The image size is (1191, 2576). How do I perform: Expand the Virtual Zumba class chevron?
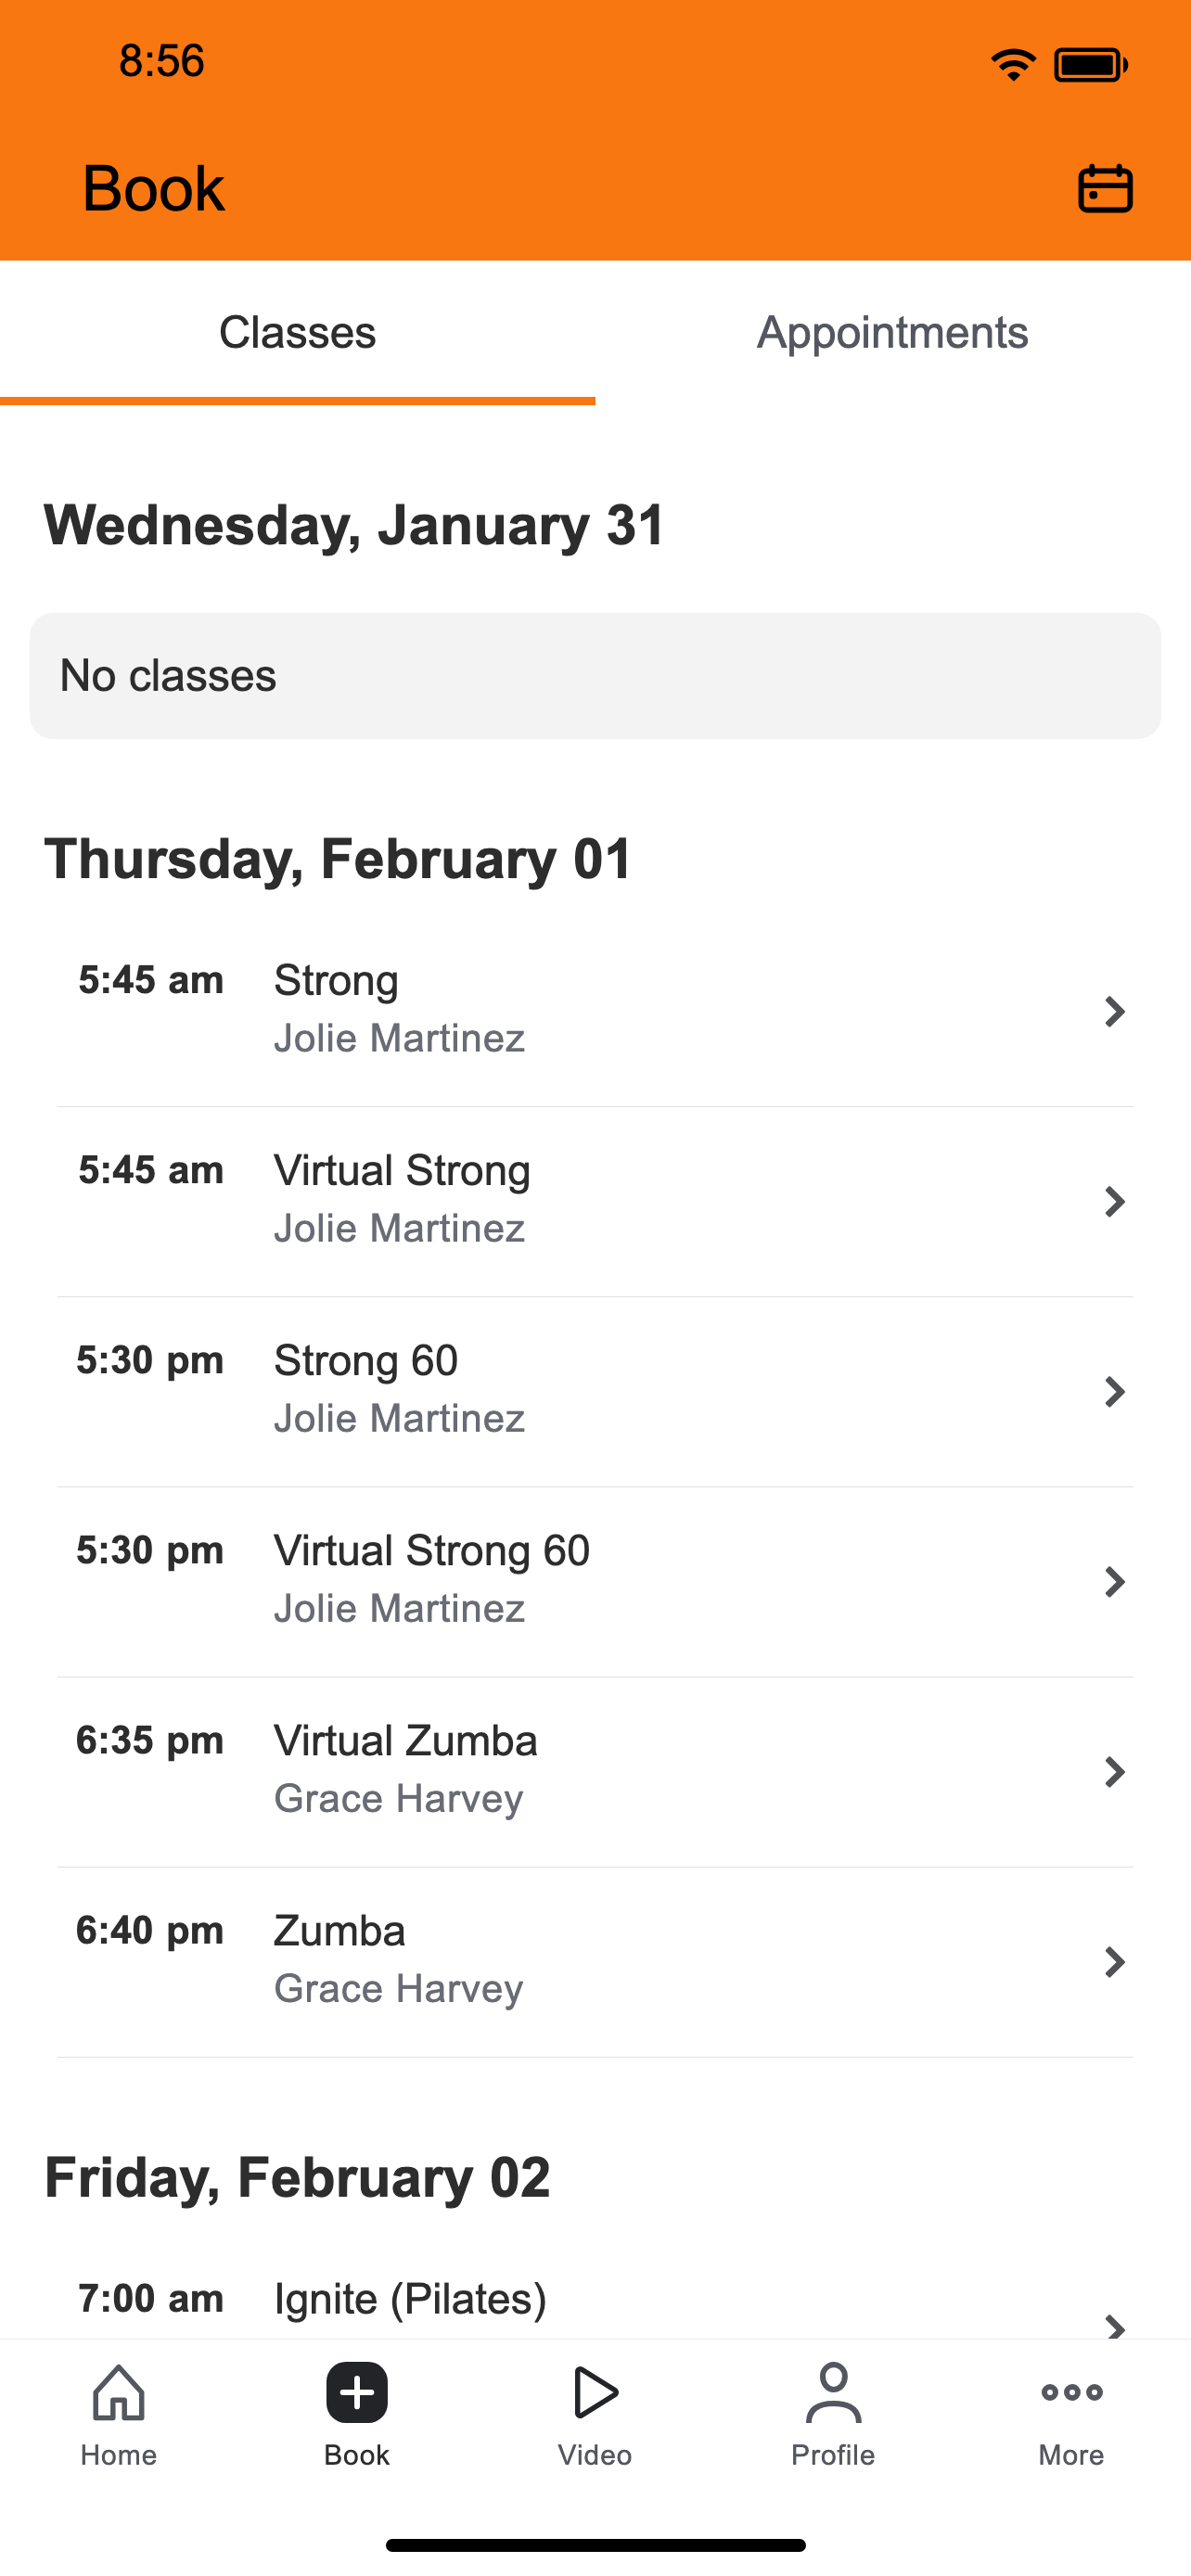1114,1771
